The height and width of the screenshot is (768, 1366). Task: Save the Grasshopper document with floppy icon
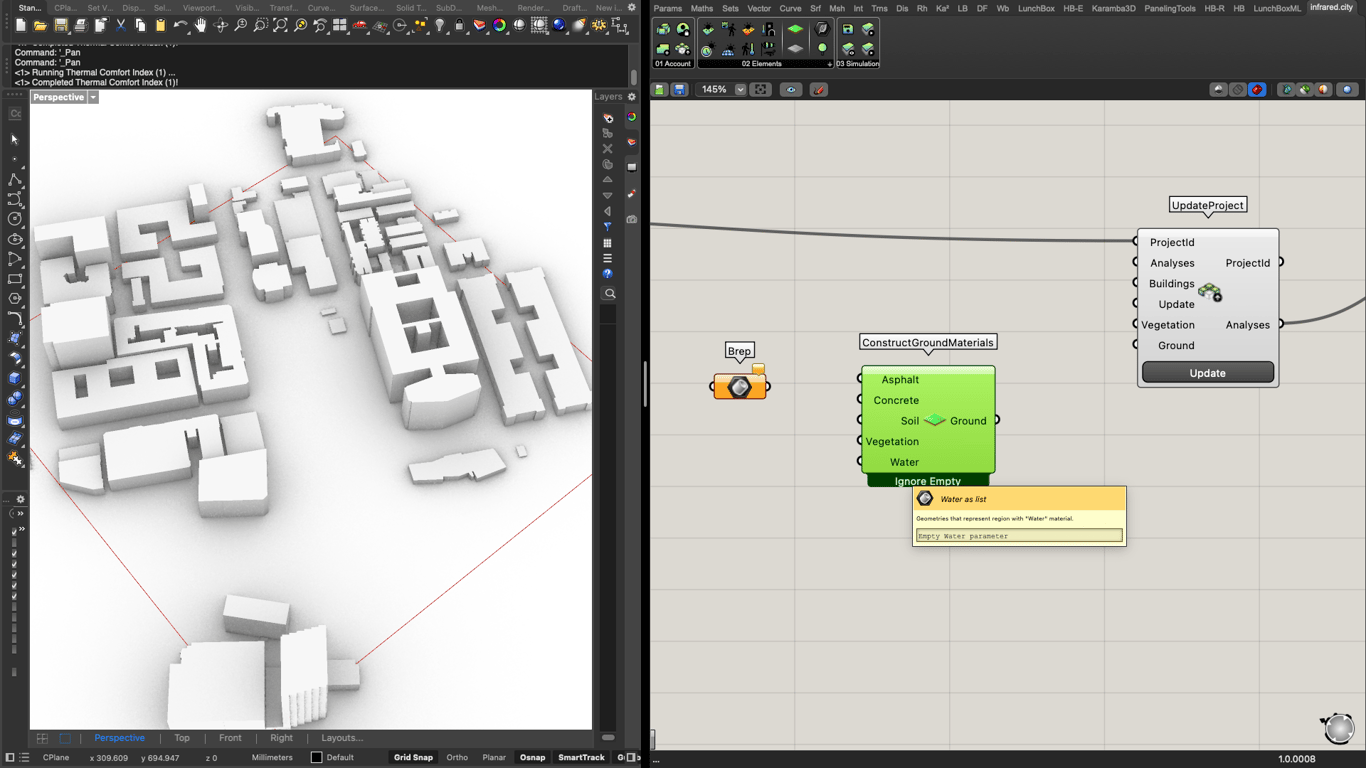pyautogui.click(x=679, y=90)
